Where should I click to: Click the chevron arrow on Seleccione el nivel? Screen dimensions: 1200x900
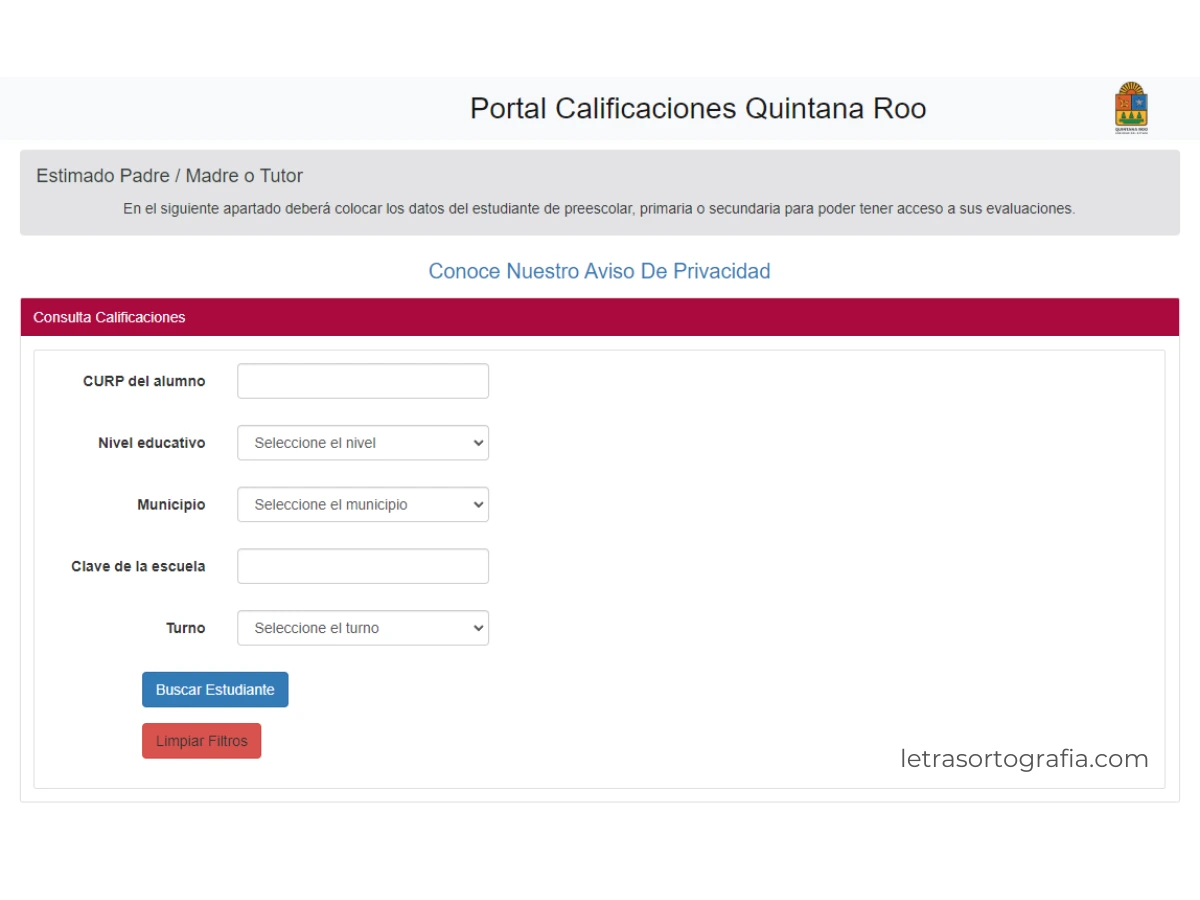click(x=477, y=443)
